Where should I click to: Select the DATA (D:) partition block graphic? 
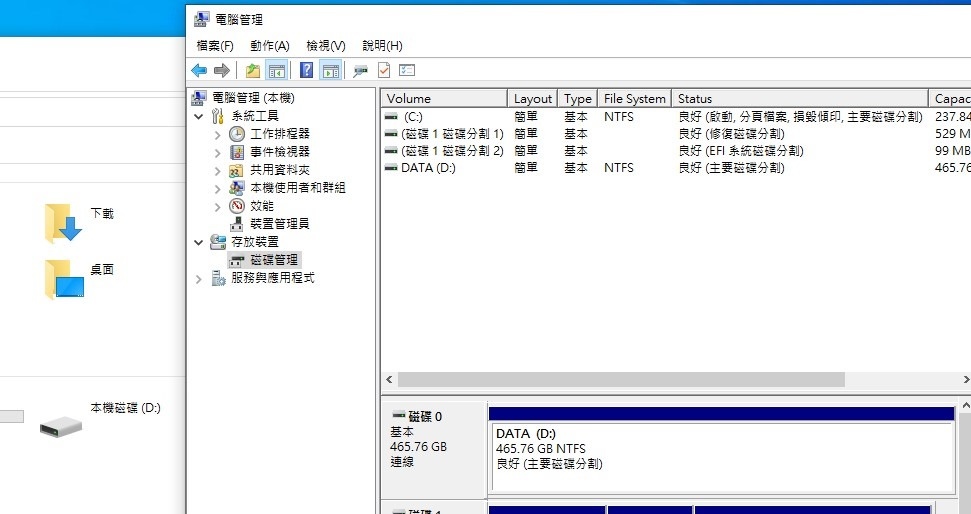tap(721, 450)
